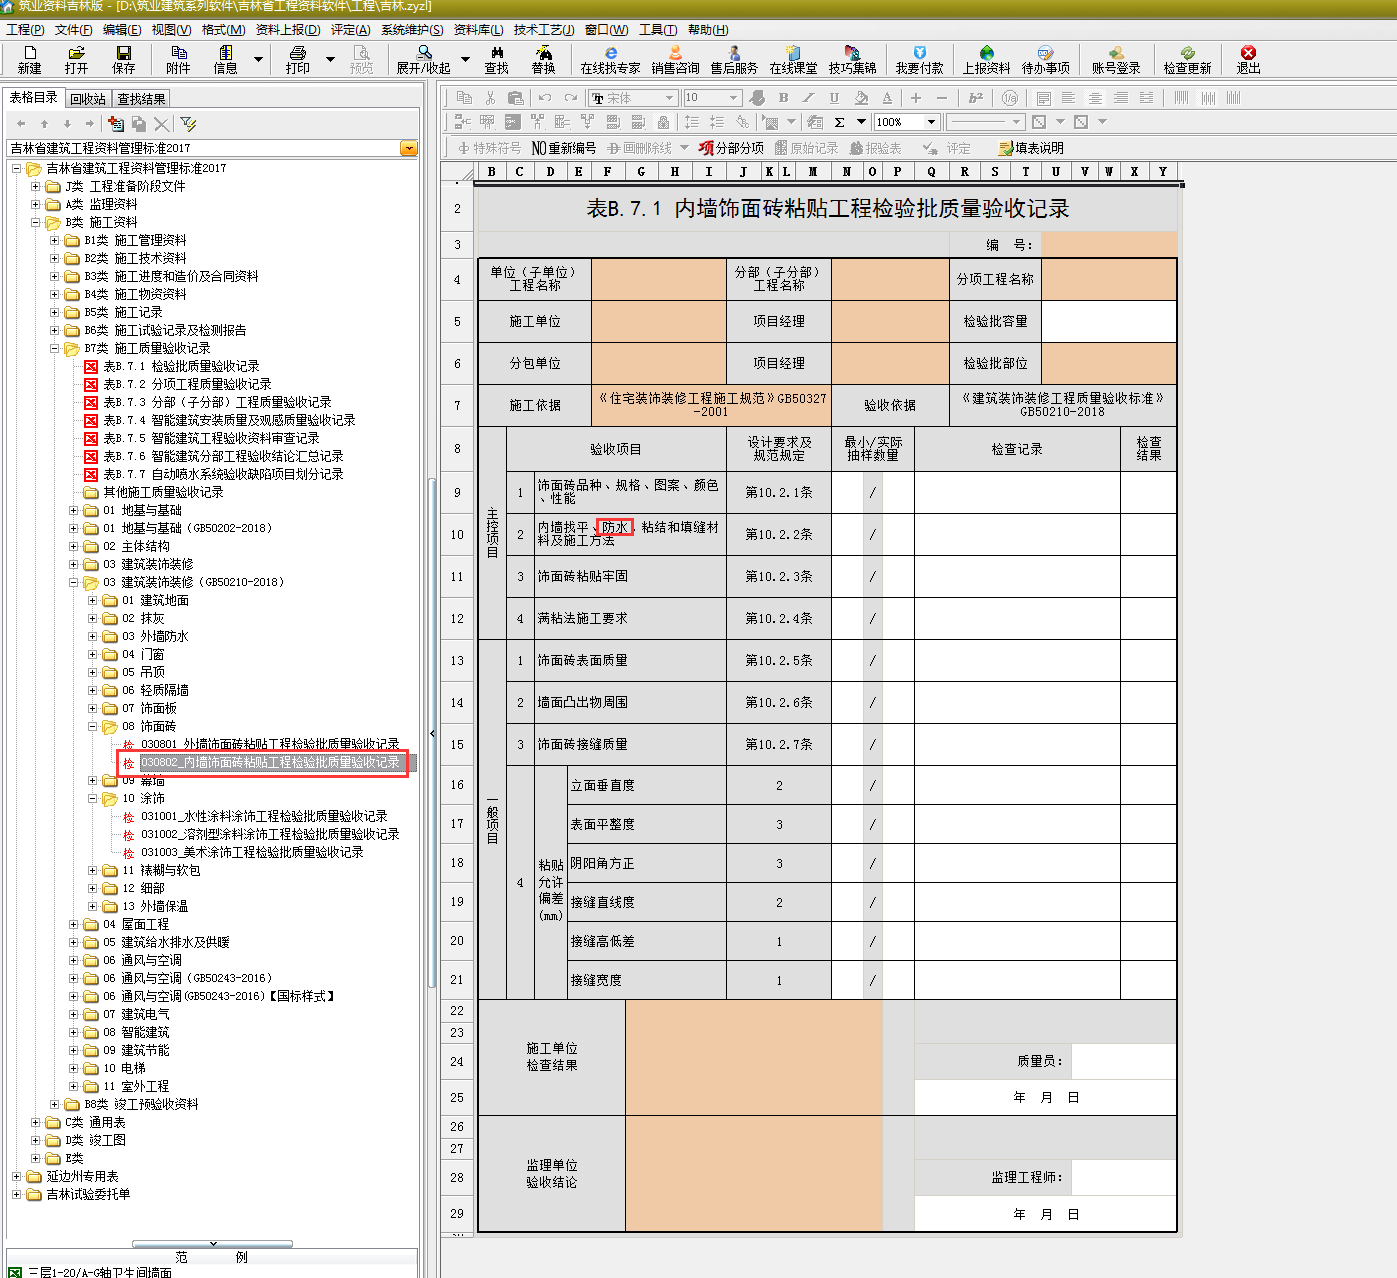Open 售后服务 after-sales service

(734, 59)
